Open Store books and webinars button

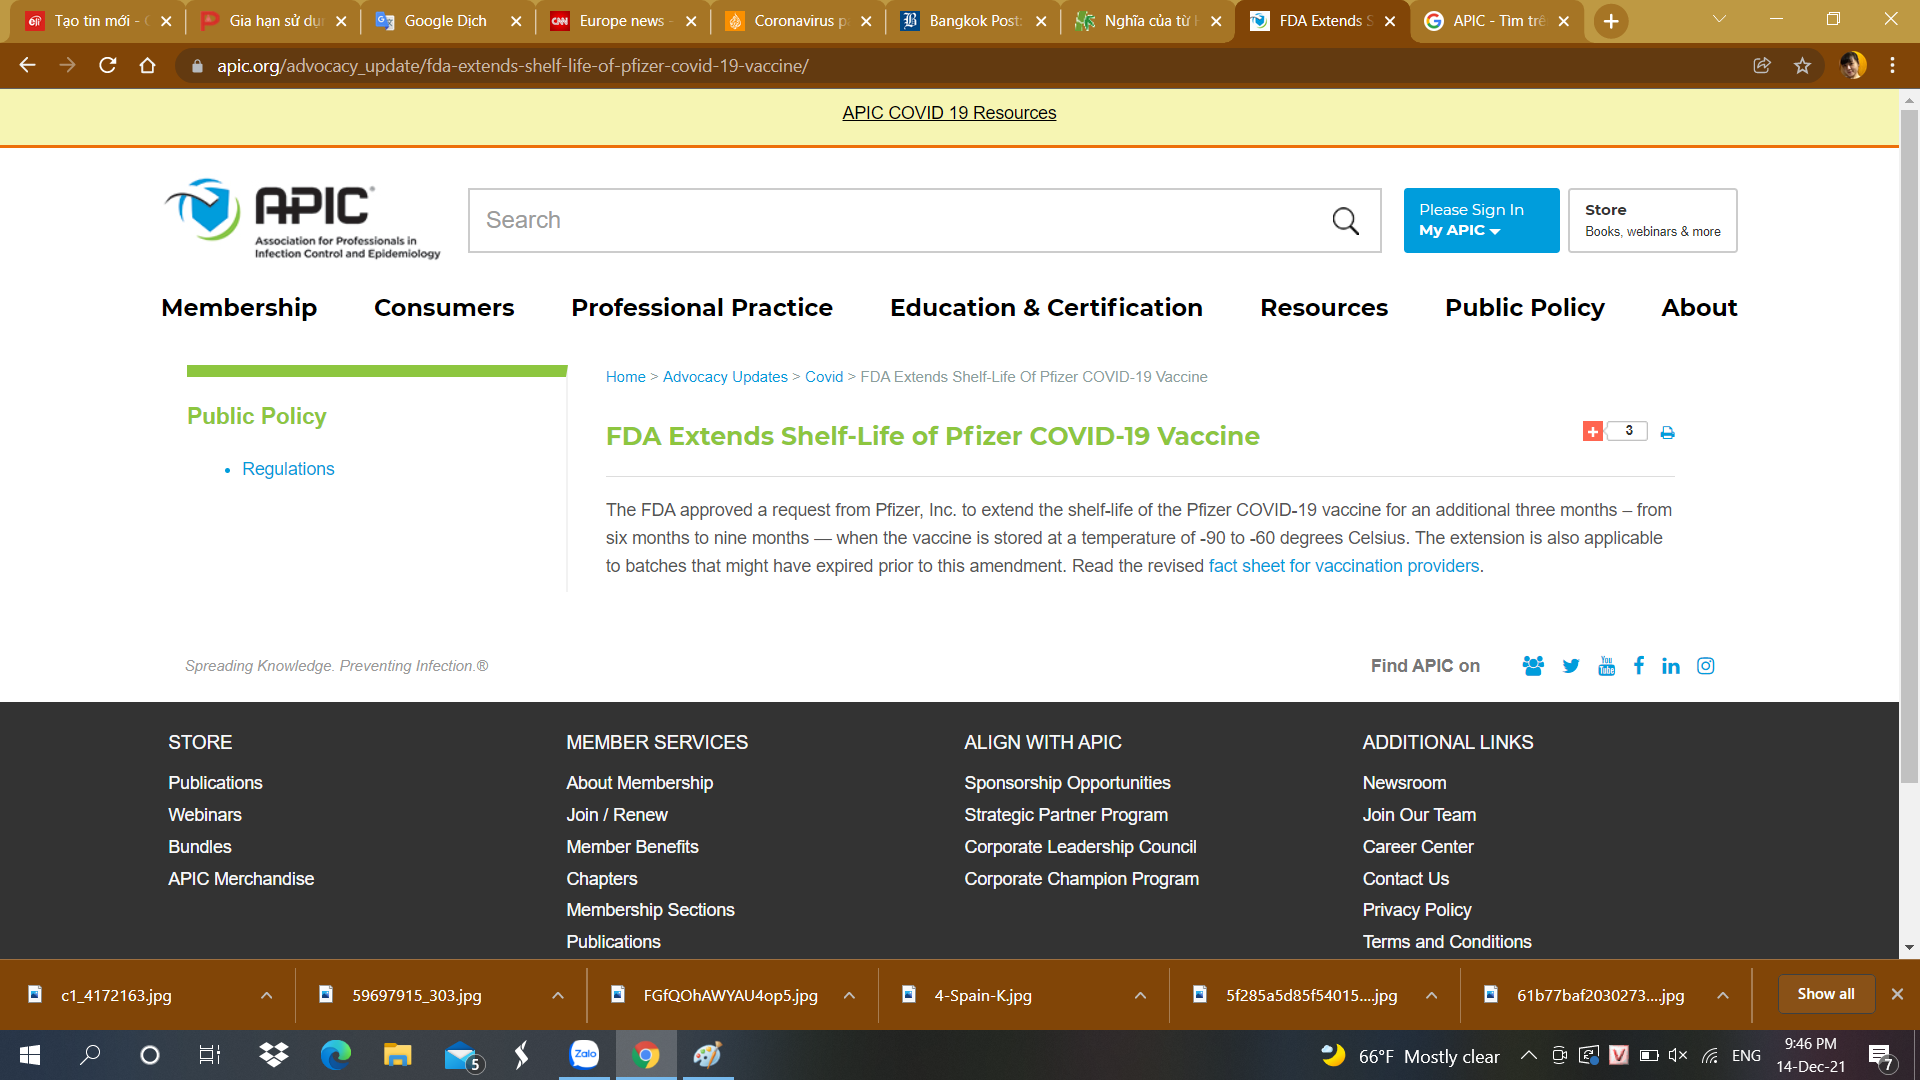pyautogui.click(x=1652, y=221)
